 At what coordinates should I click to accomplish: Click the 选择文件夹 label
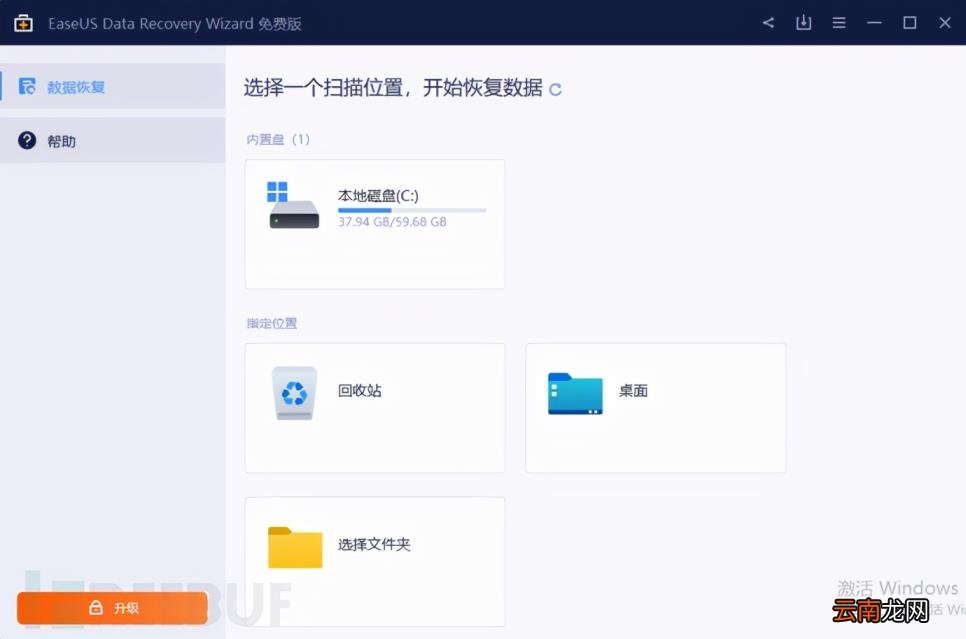tap(374, 544)
